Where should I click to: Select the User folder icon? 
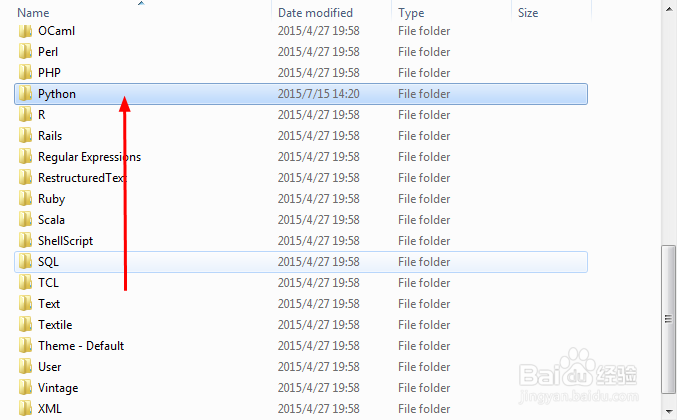[25, 366]
